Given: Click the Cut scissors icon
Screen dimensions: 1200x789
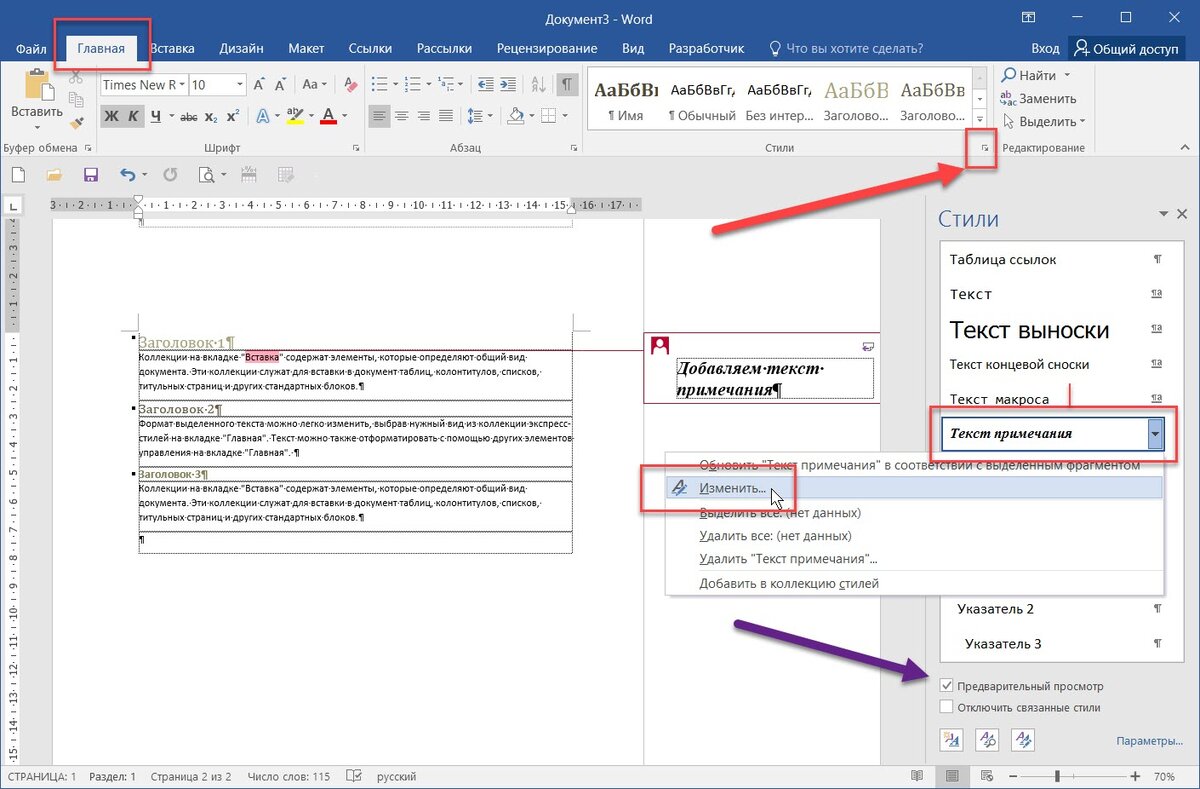Looking at the screenshot, I should [75, 78].
